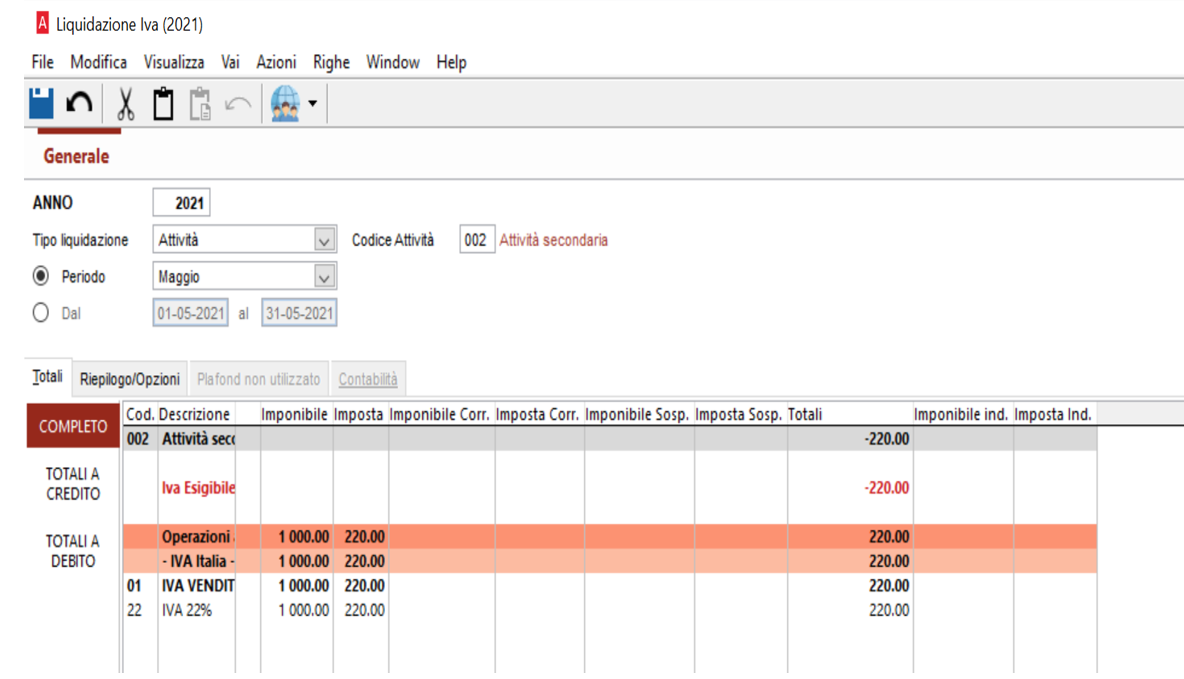Open the Azioni menu
This screenshot has width=1184, height=679.
276,62
